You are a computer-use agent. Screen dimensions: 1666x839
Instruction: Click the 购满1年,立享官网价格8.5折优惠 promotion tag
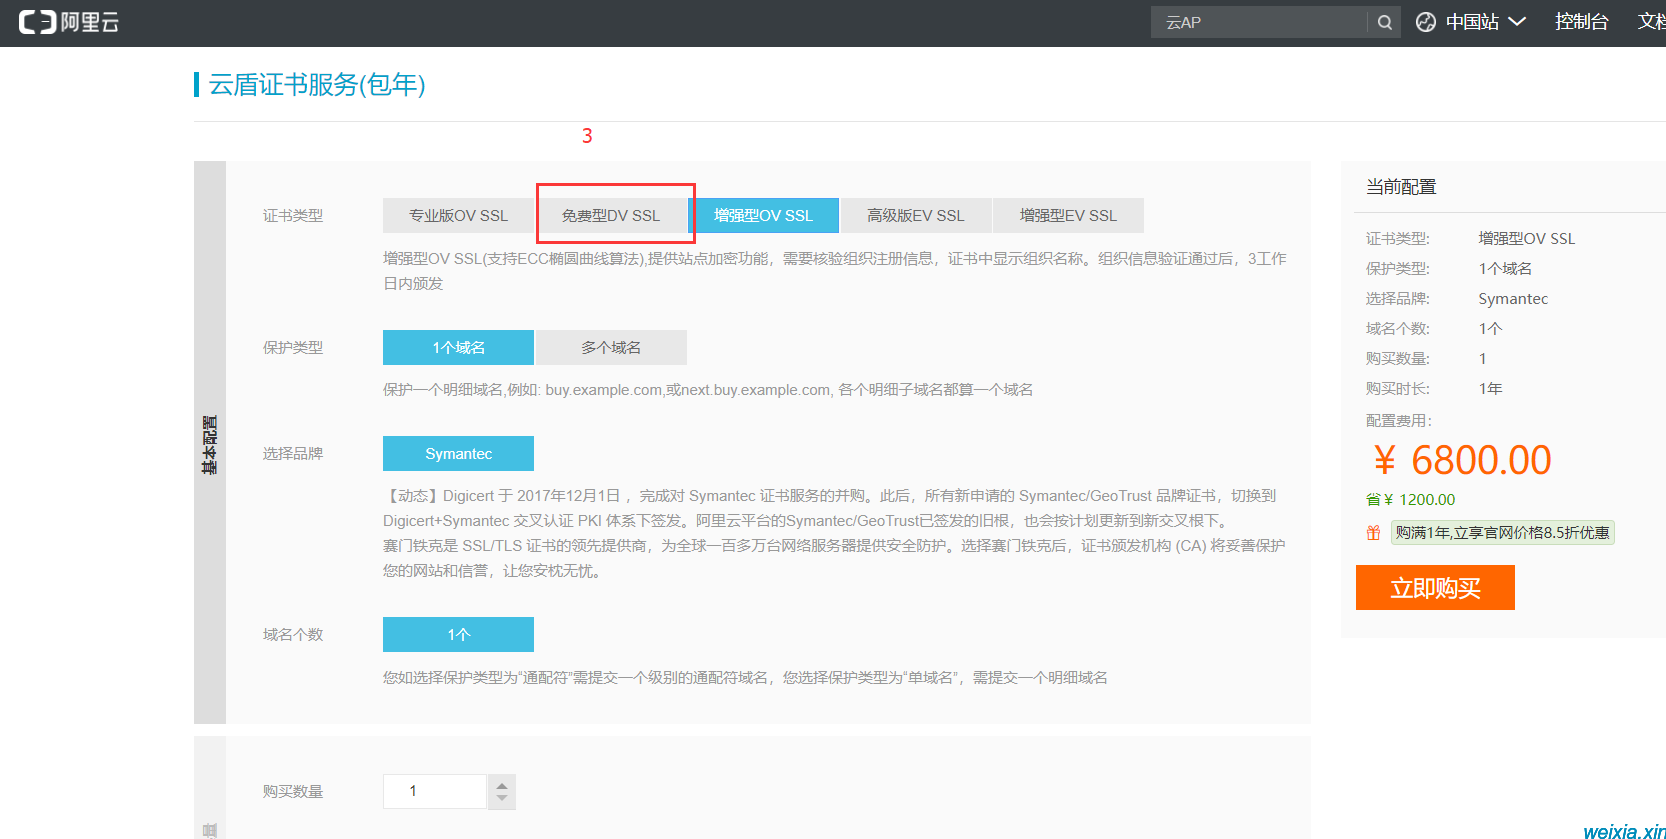click(1502, 533)
